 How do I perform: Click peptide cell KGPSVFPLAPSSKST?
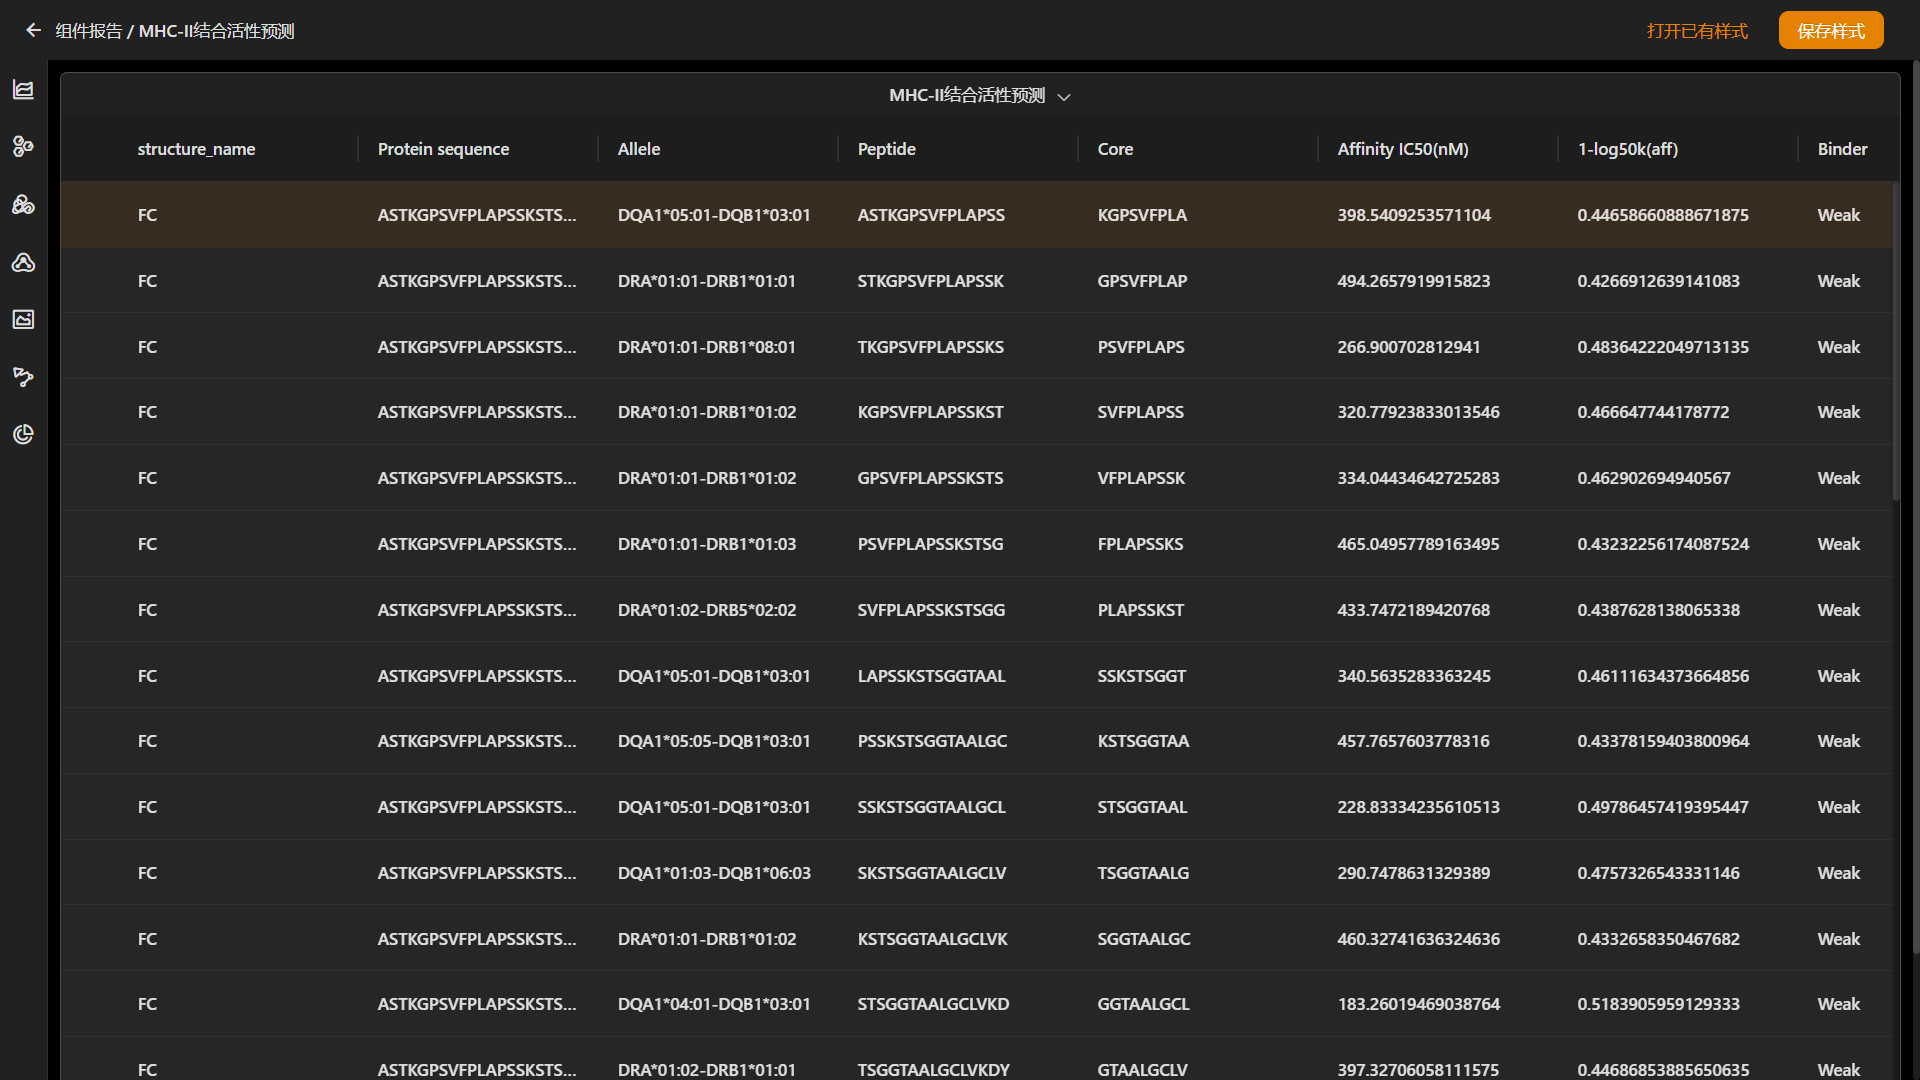(930, 412)
